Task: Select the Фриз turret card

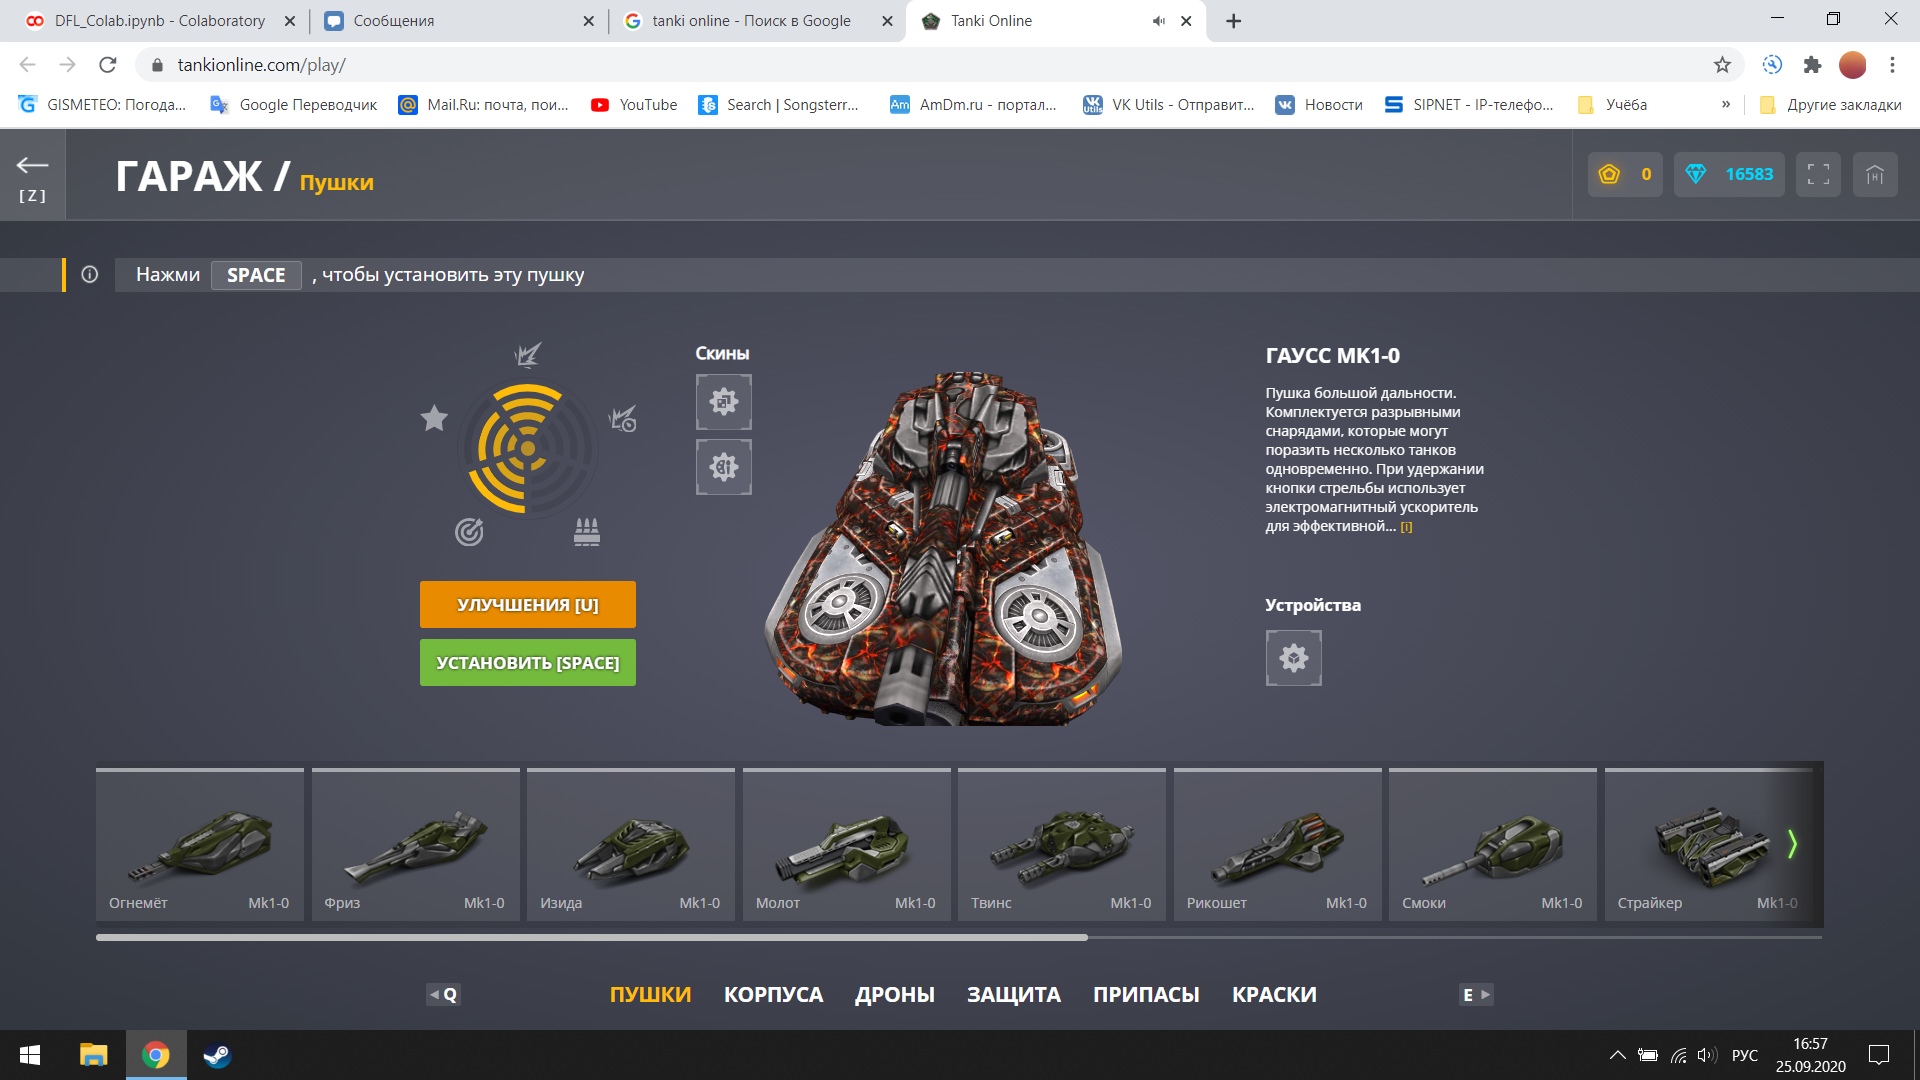Action: tap(416, 845)
